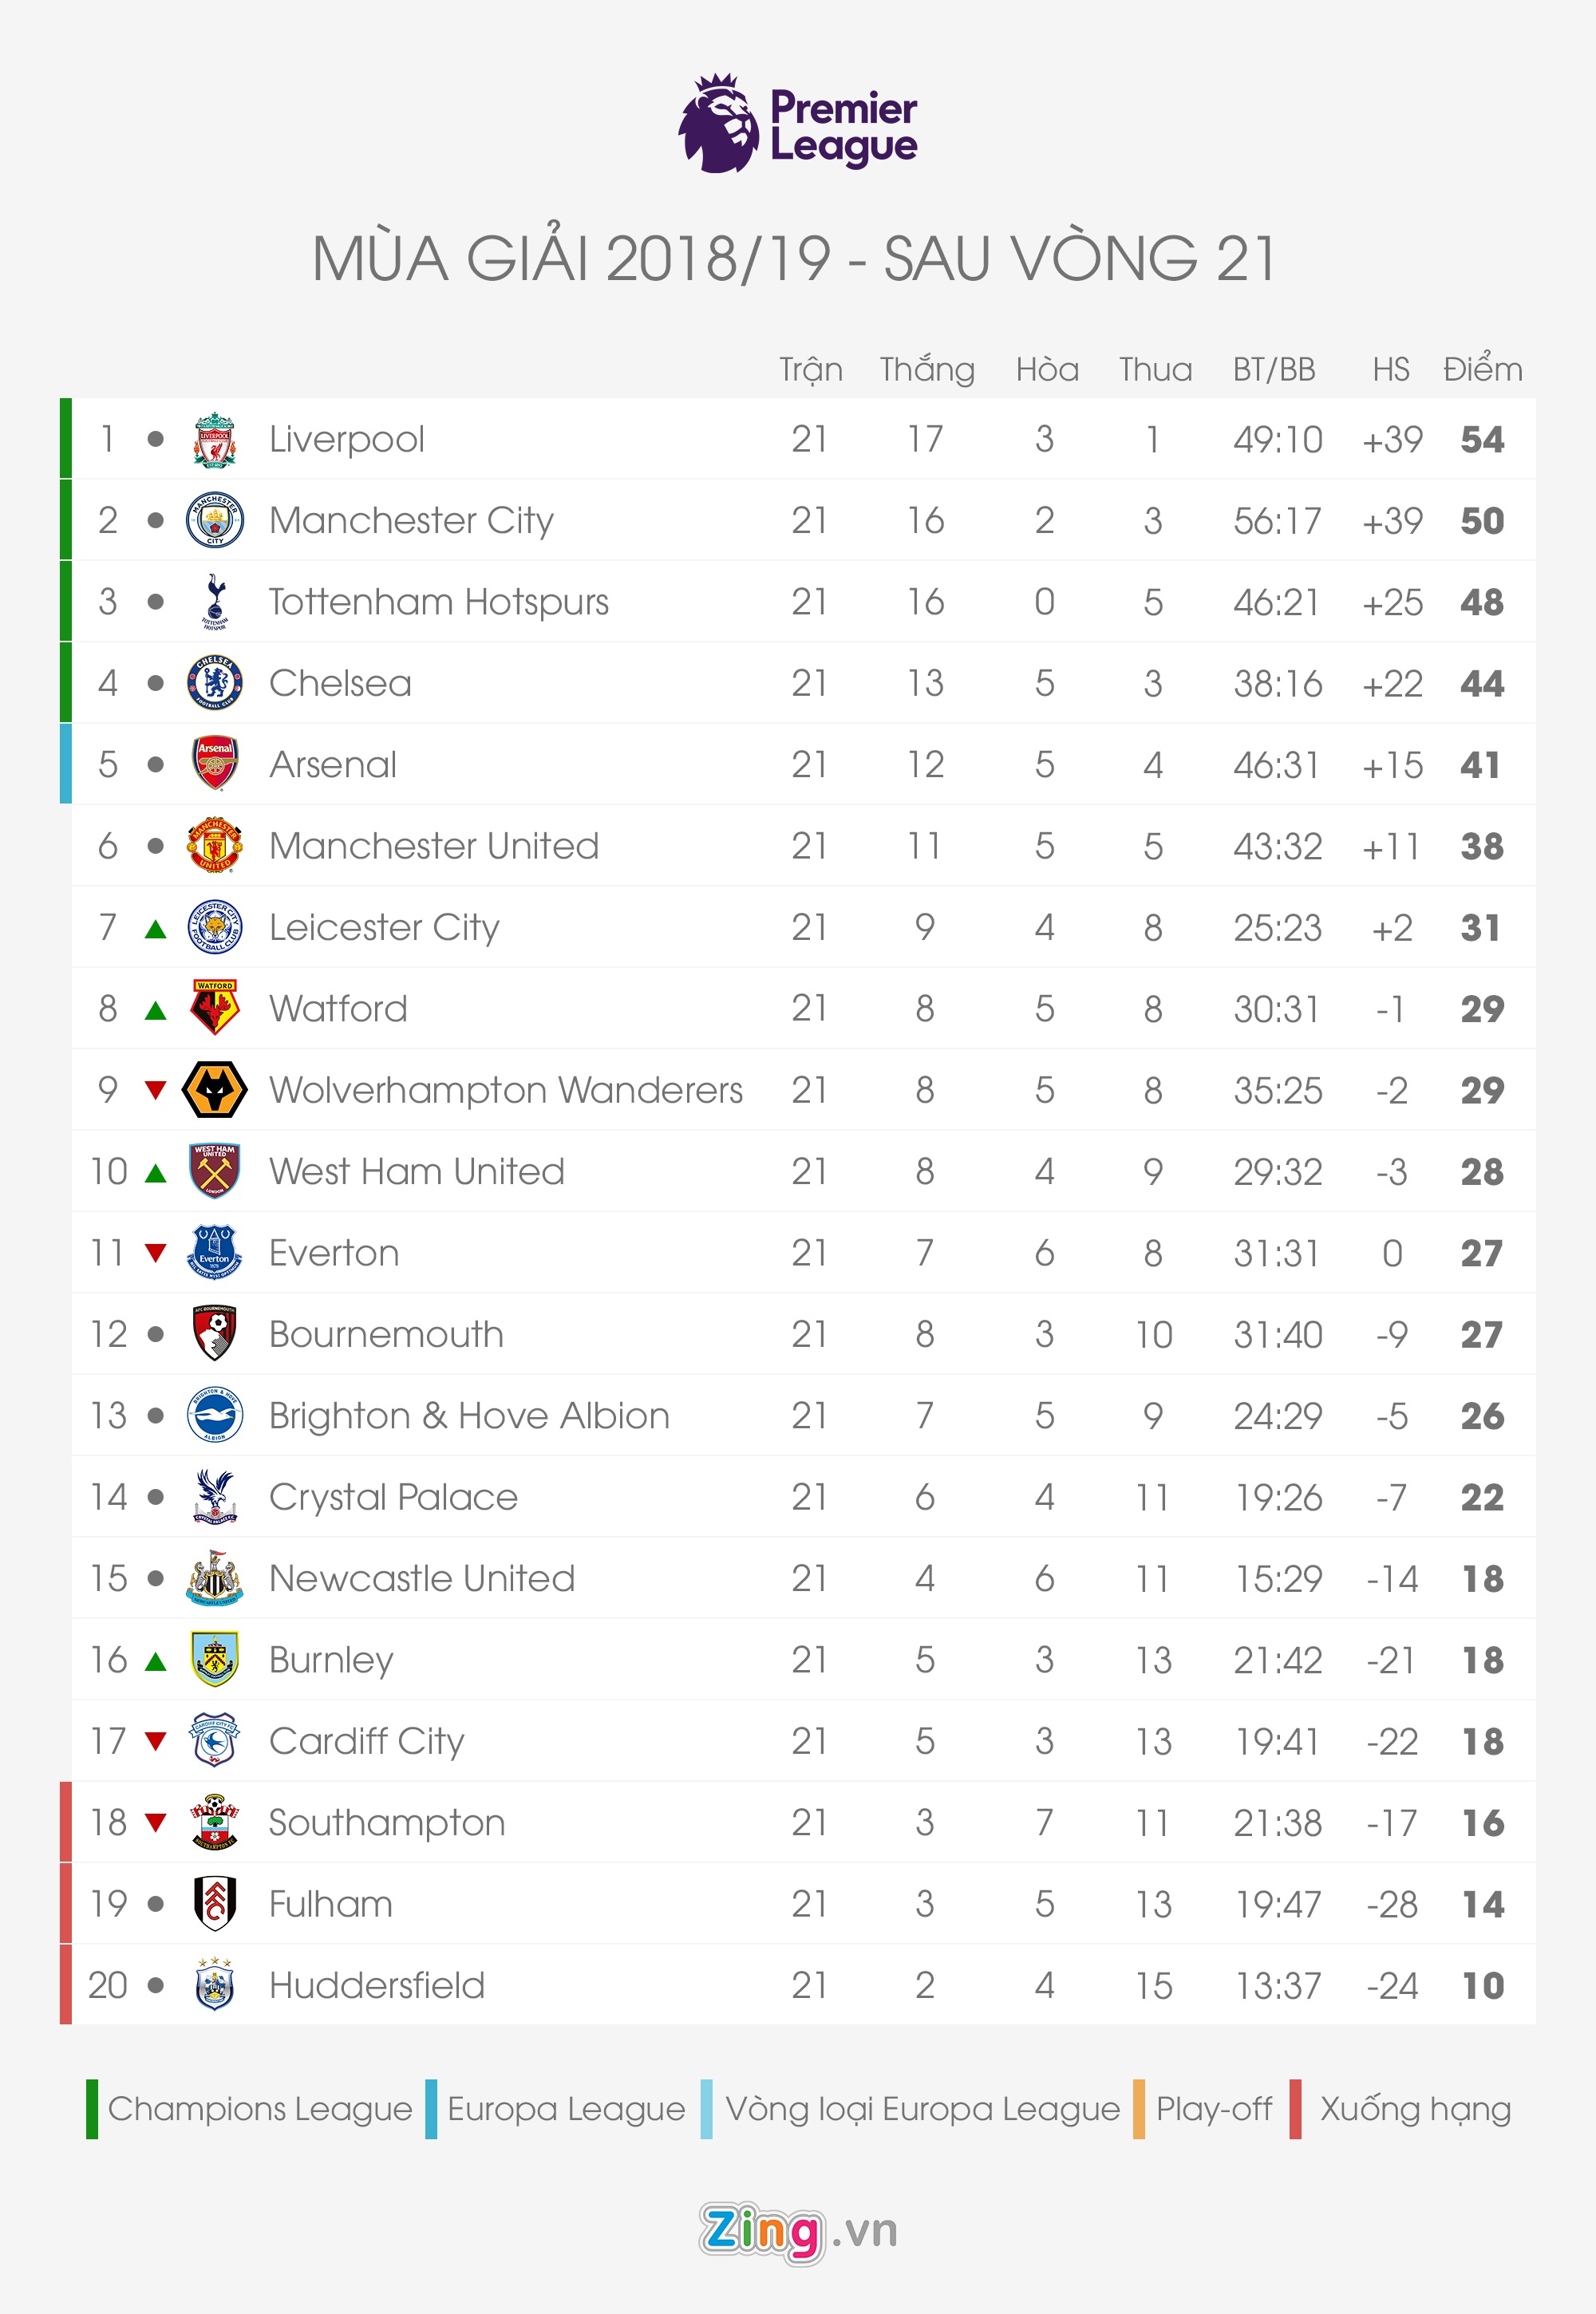Select the Chelsea crest icon
This screenshot has width=1596, height=2314.
215,683
